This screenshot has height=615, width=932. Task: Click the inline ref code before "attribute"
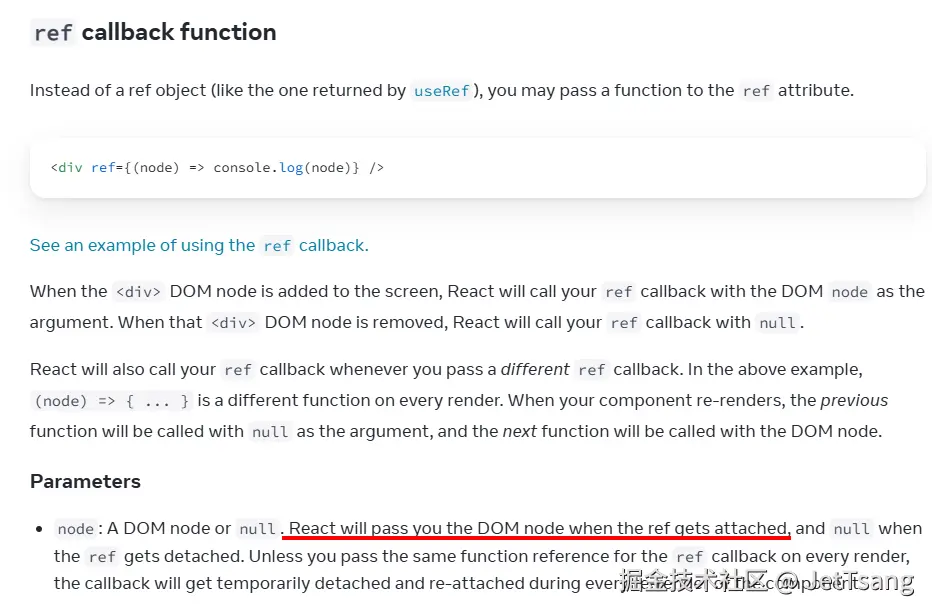click(756, 91)
